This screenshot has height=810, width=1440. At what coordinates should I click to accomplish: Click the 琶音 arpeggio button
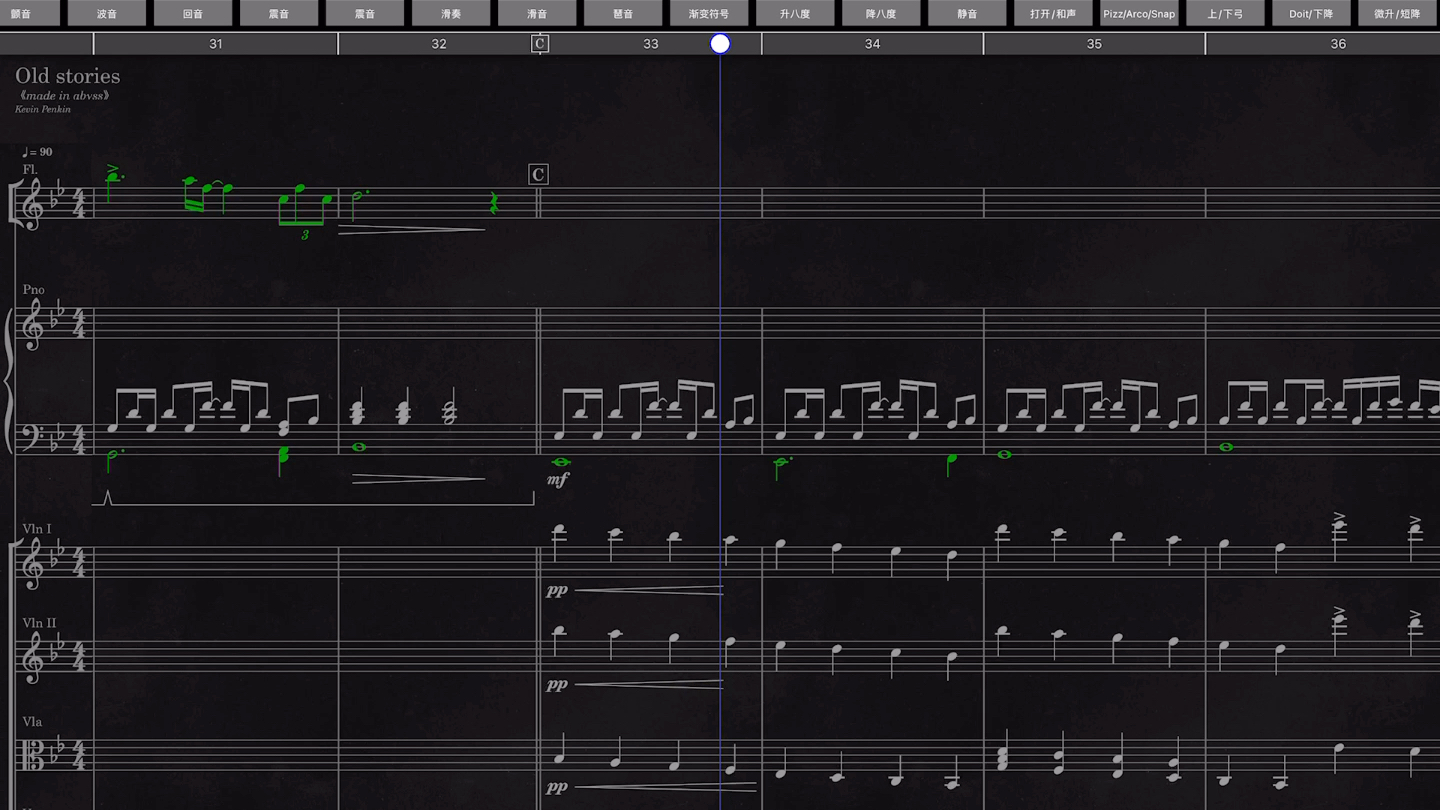[623, 13]
